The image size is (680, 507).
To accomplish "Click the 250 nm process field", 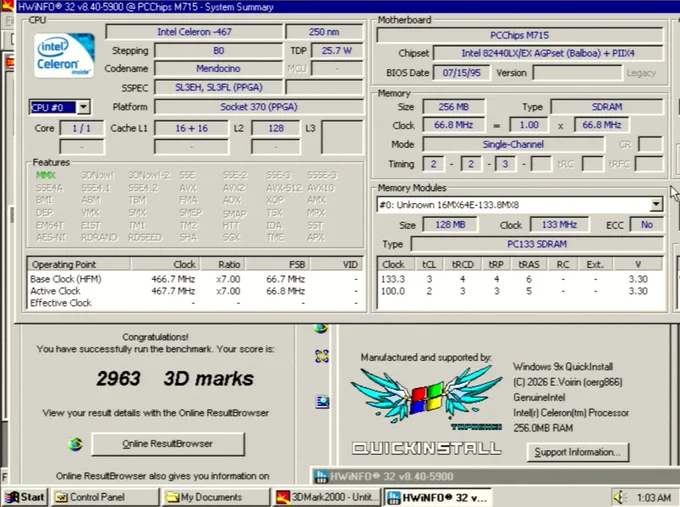I will (x=324, y=32).
